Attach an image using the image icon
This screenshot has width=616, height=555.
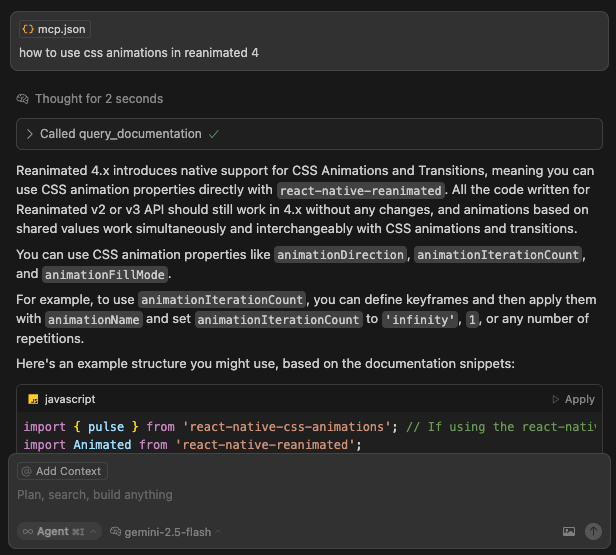click(569, 532)
